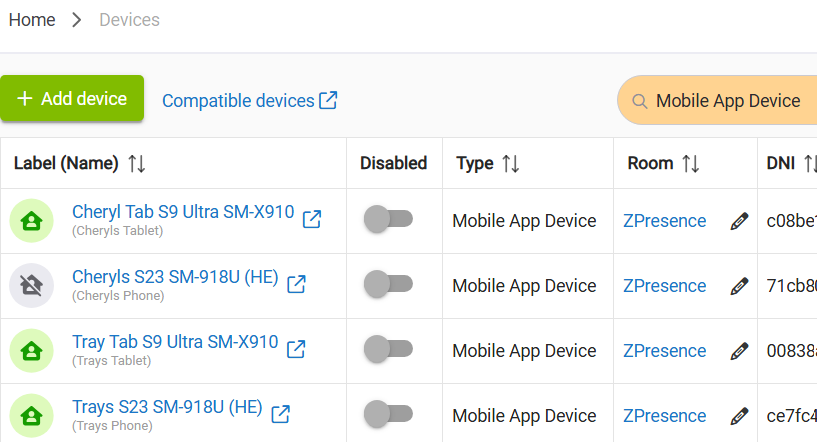Image resolution: width=817 pixels, height=442 pixels.
Task: Edit room for Cheryls S23 pencil icon
Action: click(739, 286)
